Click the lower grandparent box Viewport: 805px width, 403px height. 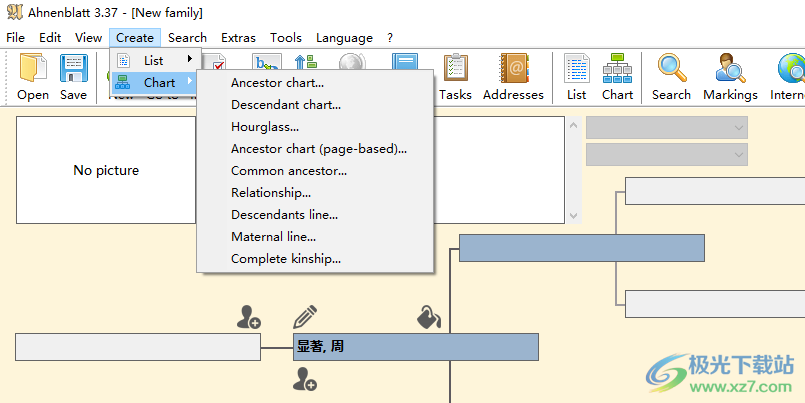[715, 304]
